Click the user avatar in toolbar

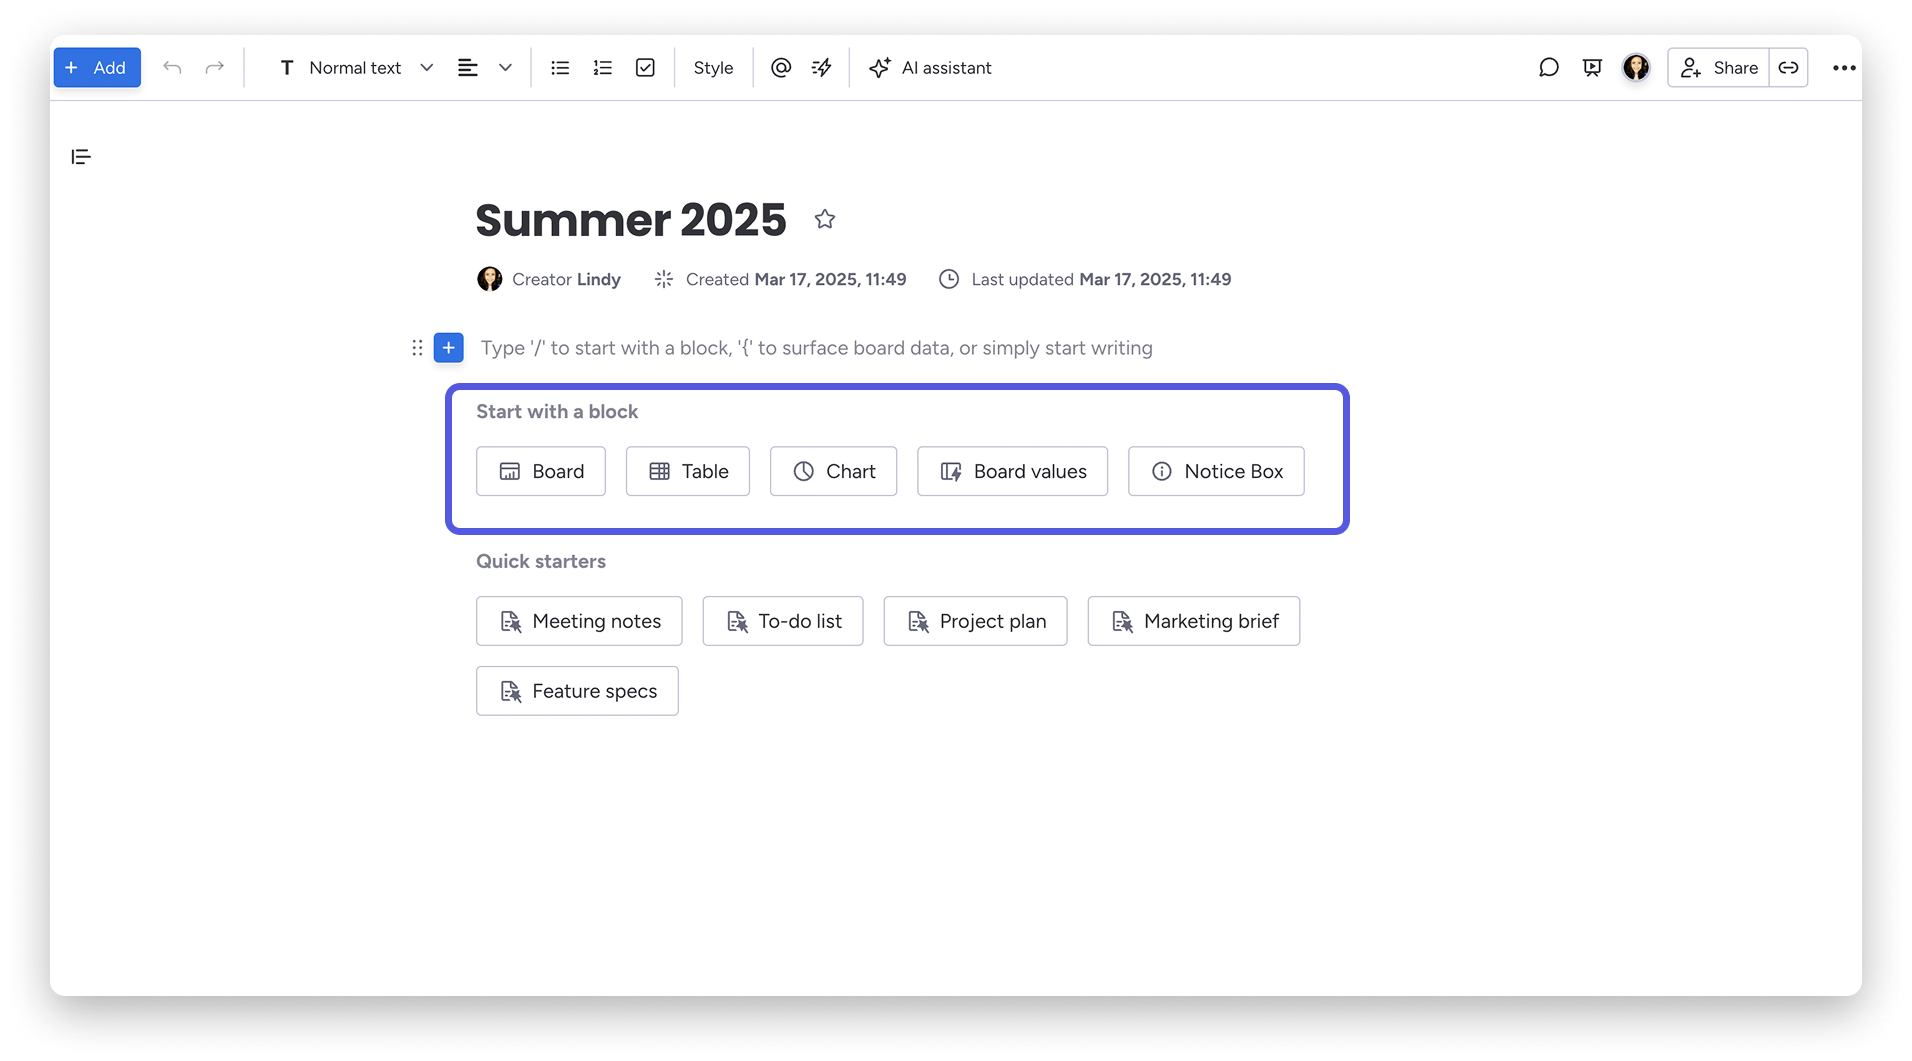1636,68
